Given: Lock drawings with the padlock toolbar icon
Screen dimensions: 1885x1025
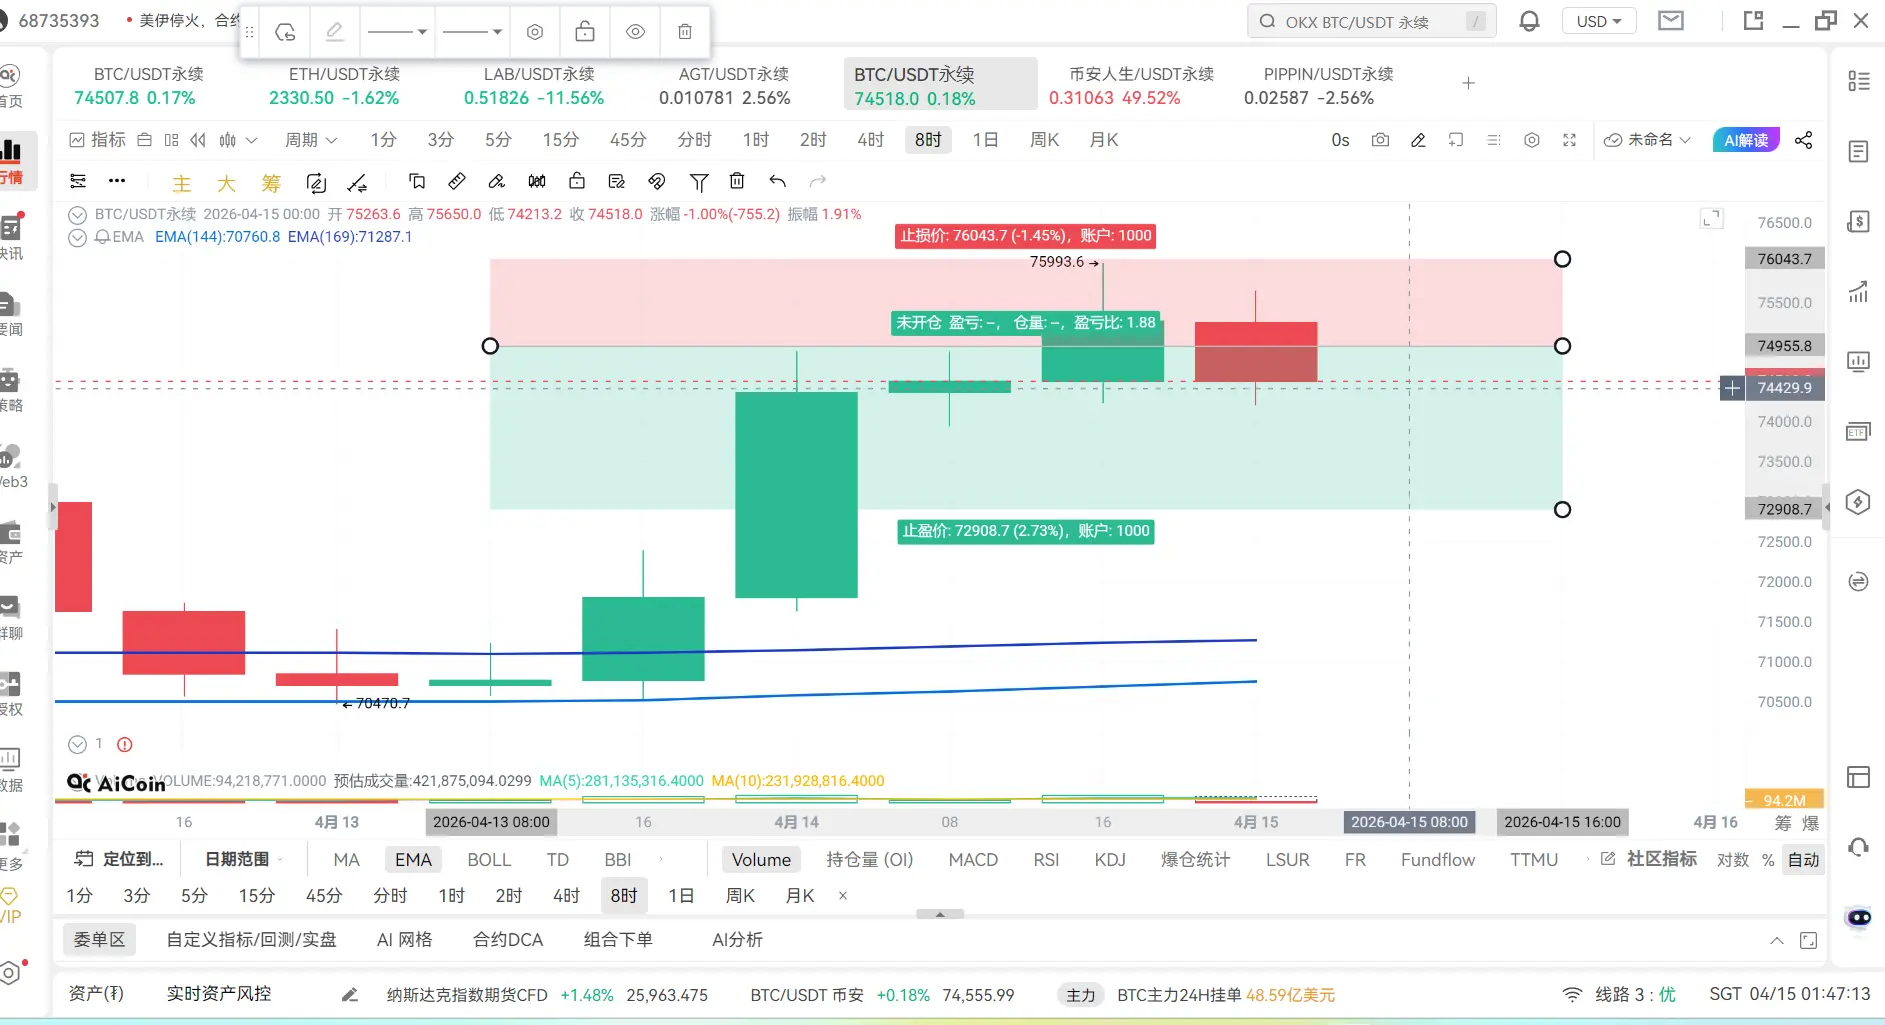Looking at the screenshot, I should [x=577, y=181].
